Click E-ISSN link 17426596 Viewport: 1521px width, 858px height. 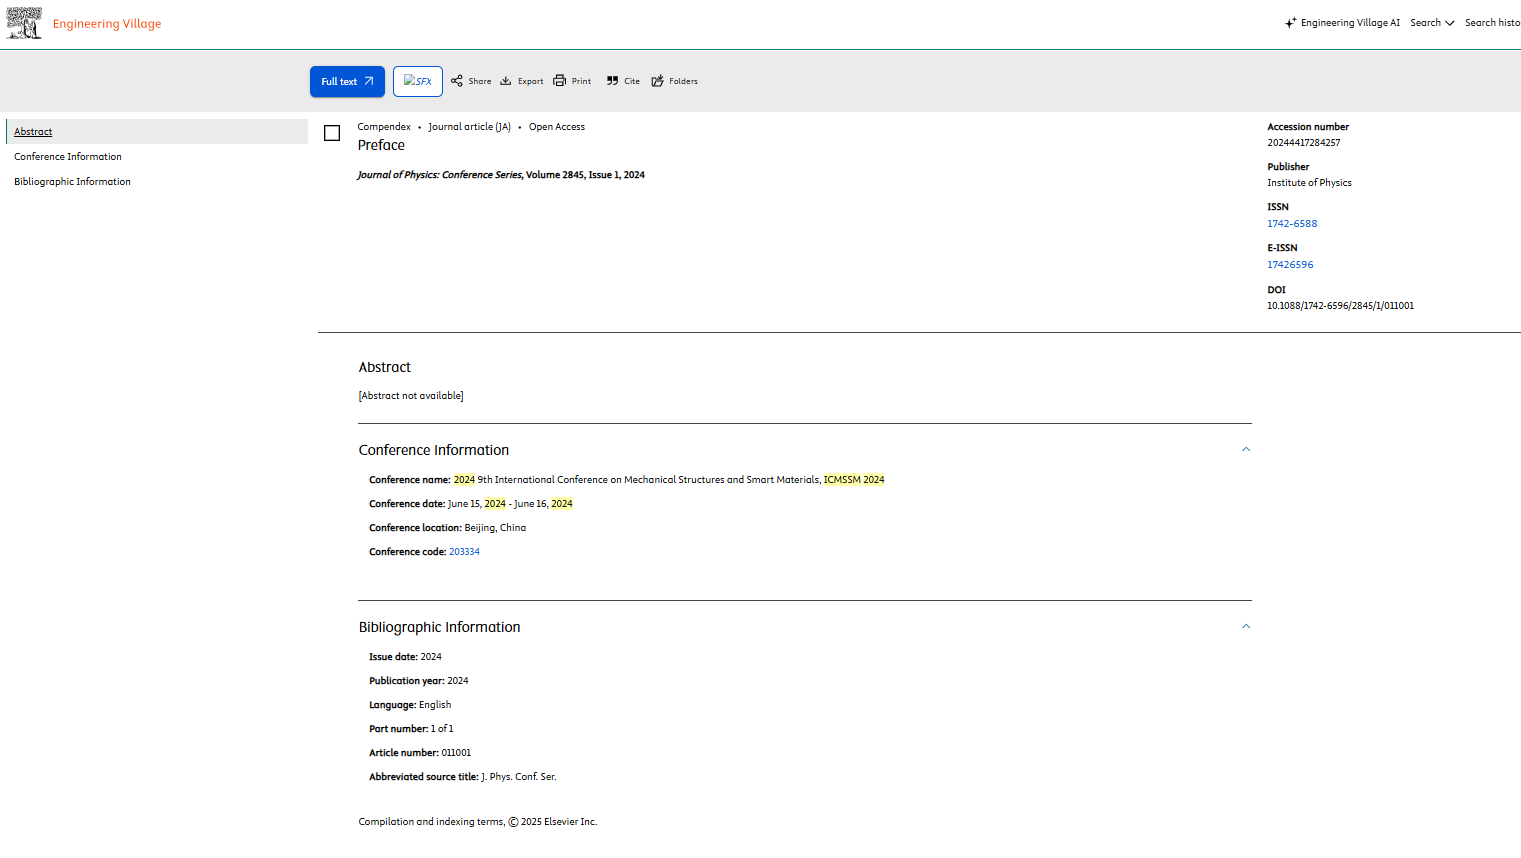(1290, 265)
